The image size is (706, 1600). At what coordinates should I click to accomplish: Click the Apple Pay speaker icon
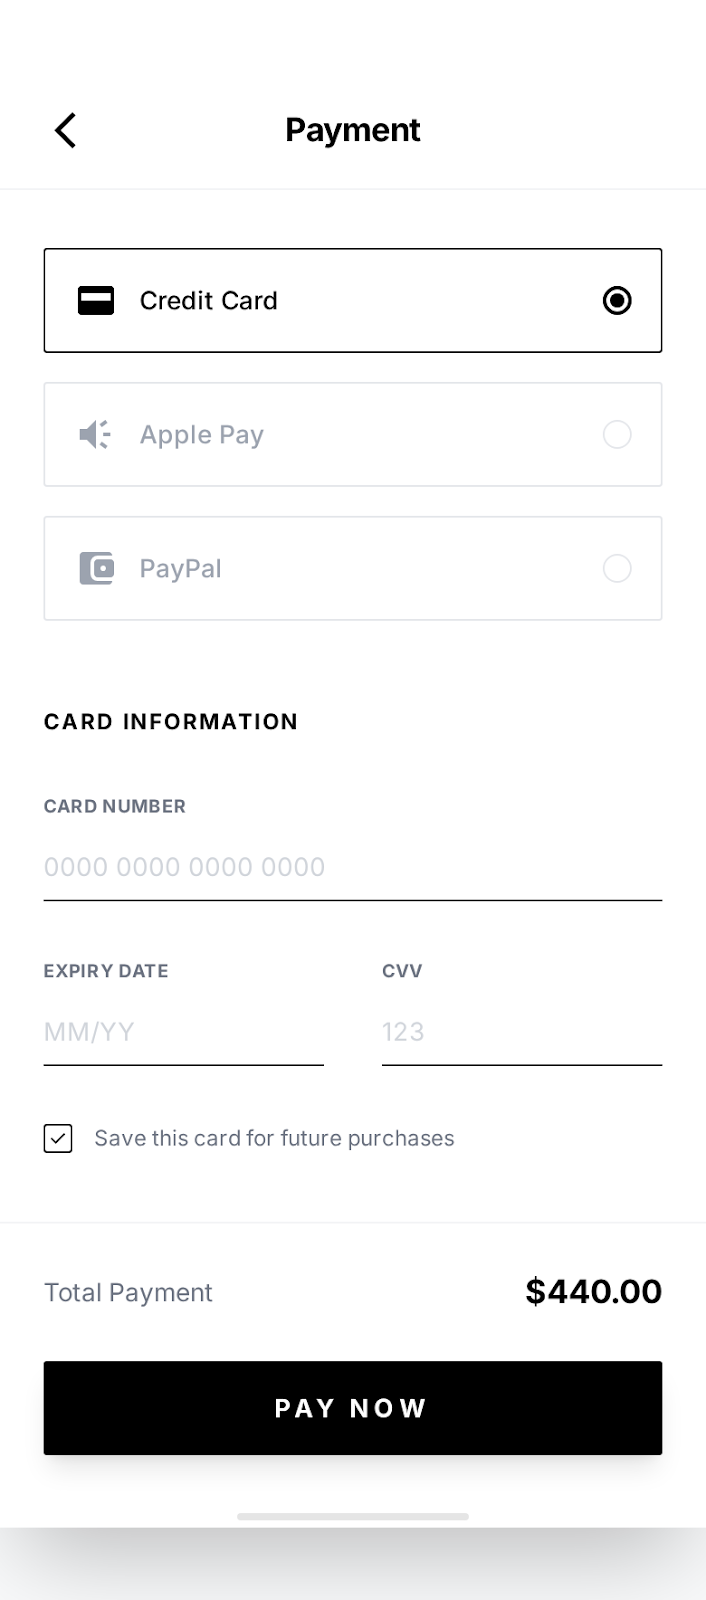point(95,435)
